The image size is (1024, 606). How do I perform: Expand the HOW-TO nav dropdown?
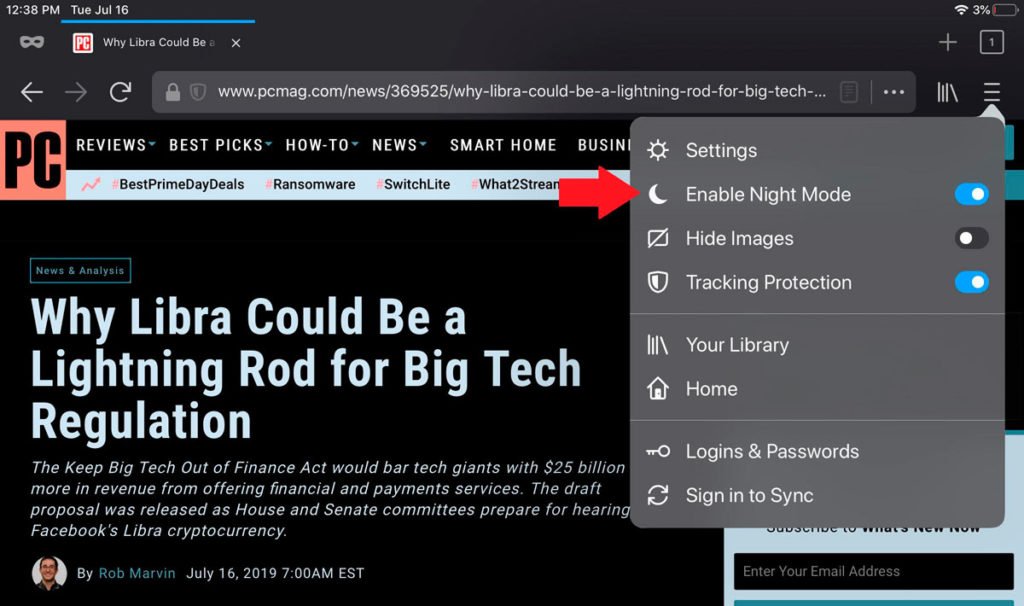click(x=322, y=145)
